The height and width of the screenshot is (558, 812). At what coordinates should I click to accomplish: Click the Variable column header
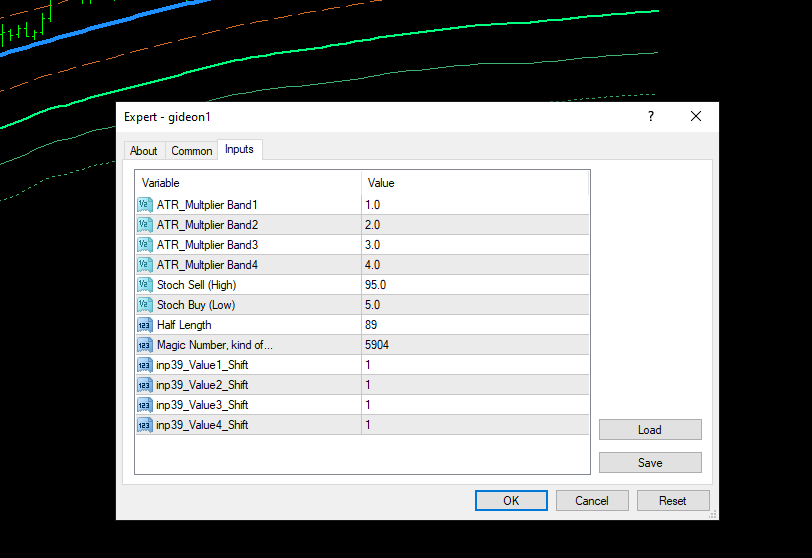point(248,183)
